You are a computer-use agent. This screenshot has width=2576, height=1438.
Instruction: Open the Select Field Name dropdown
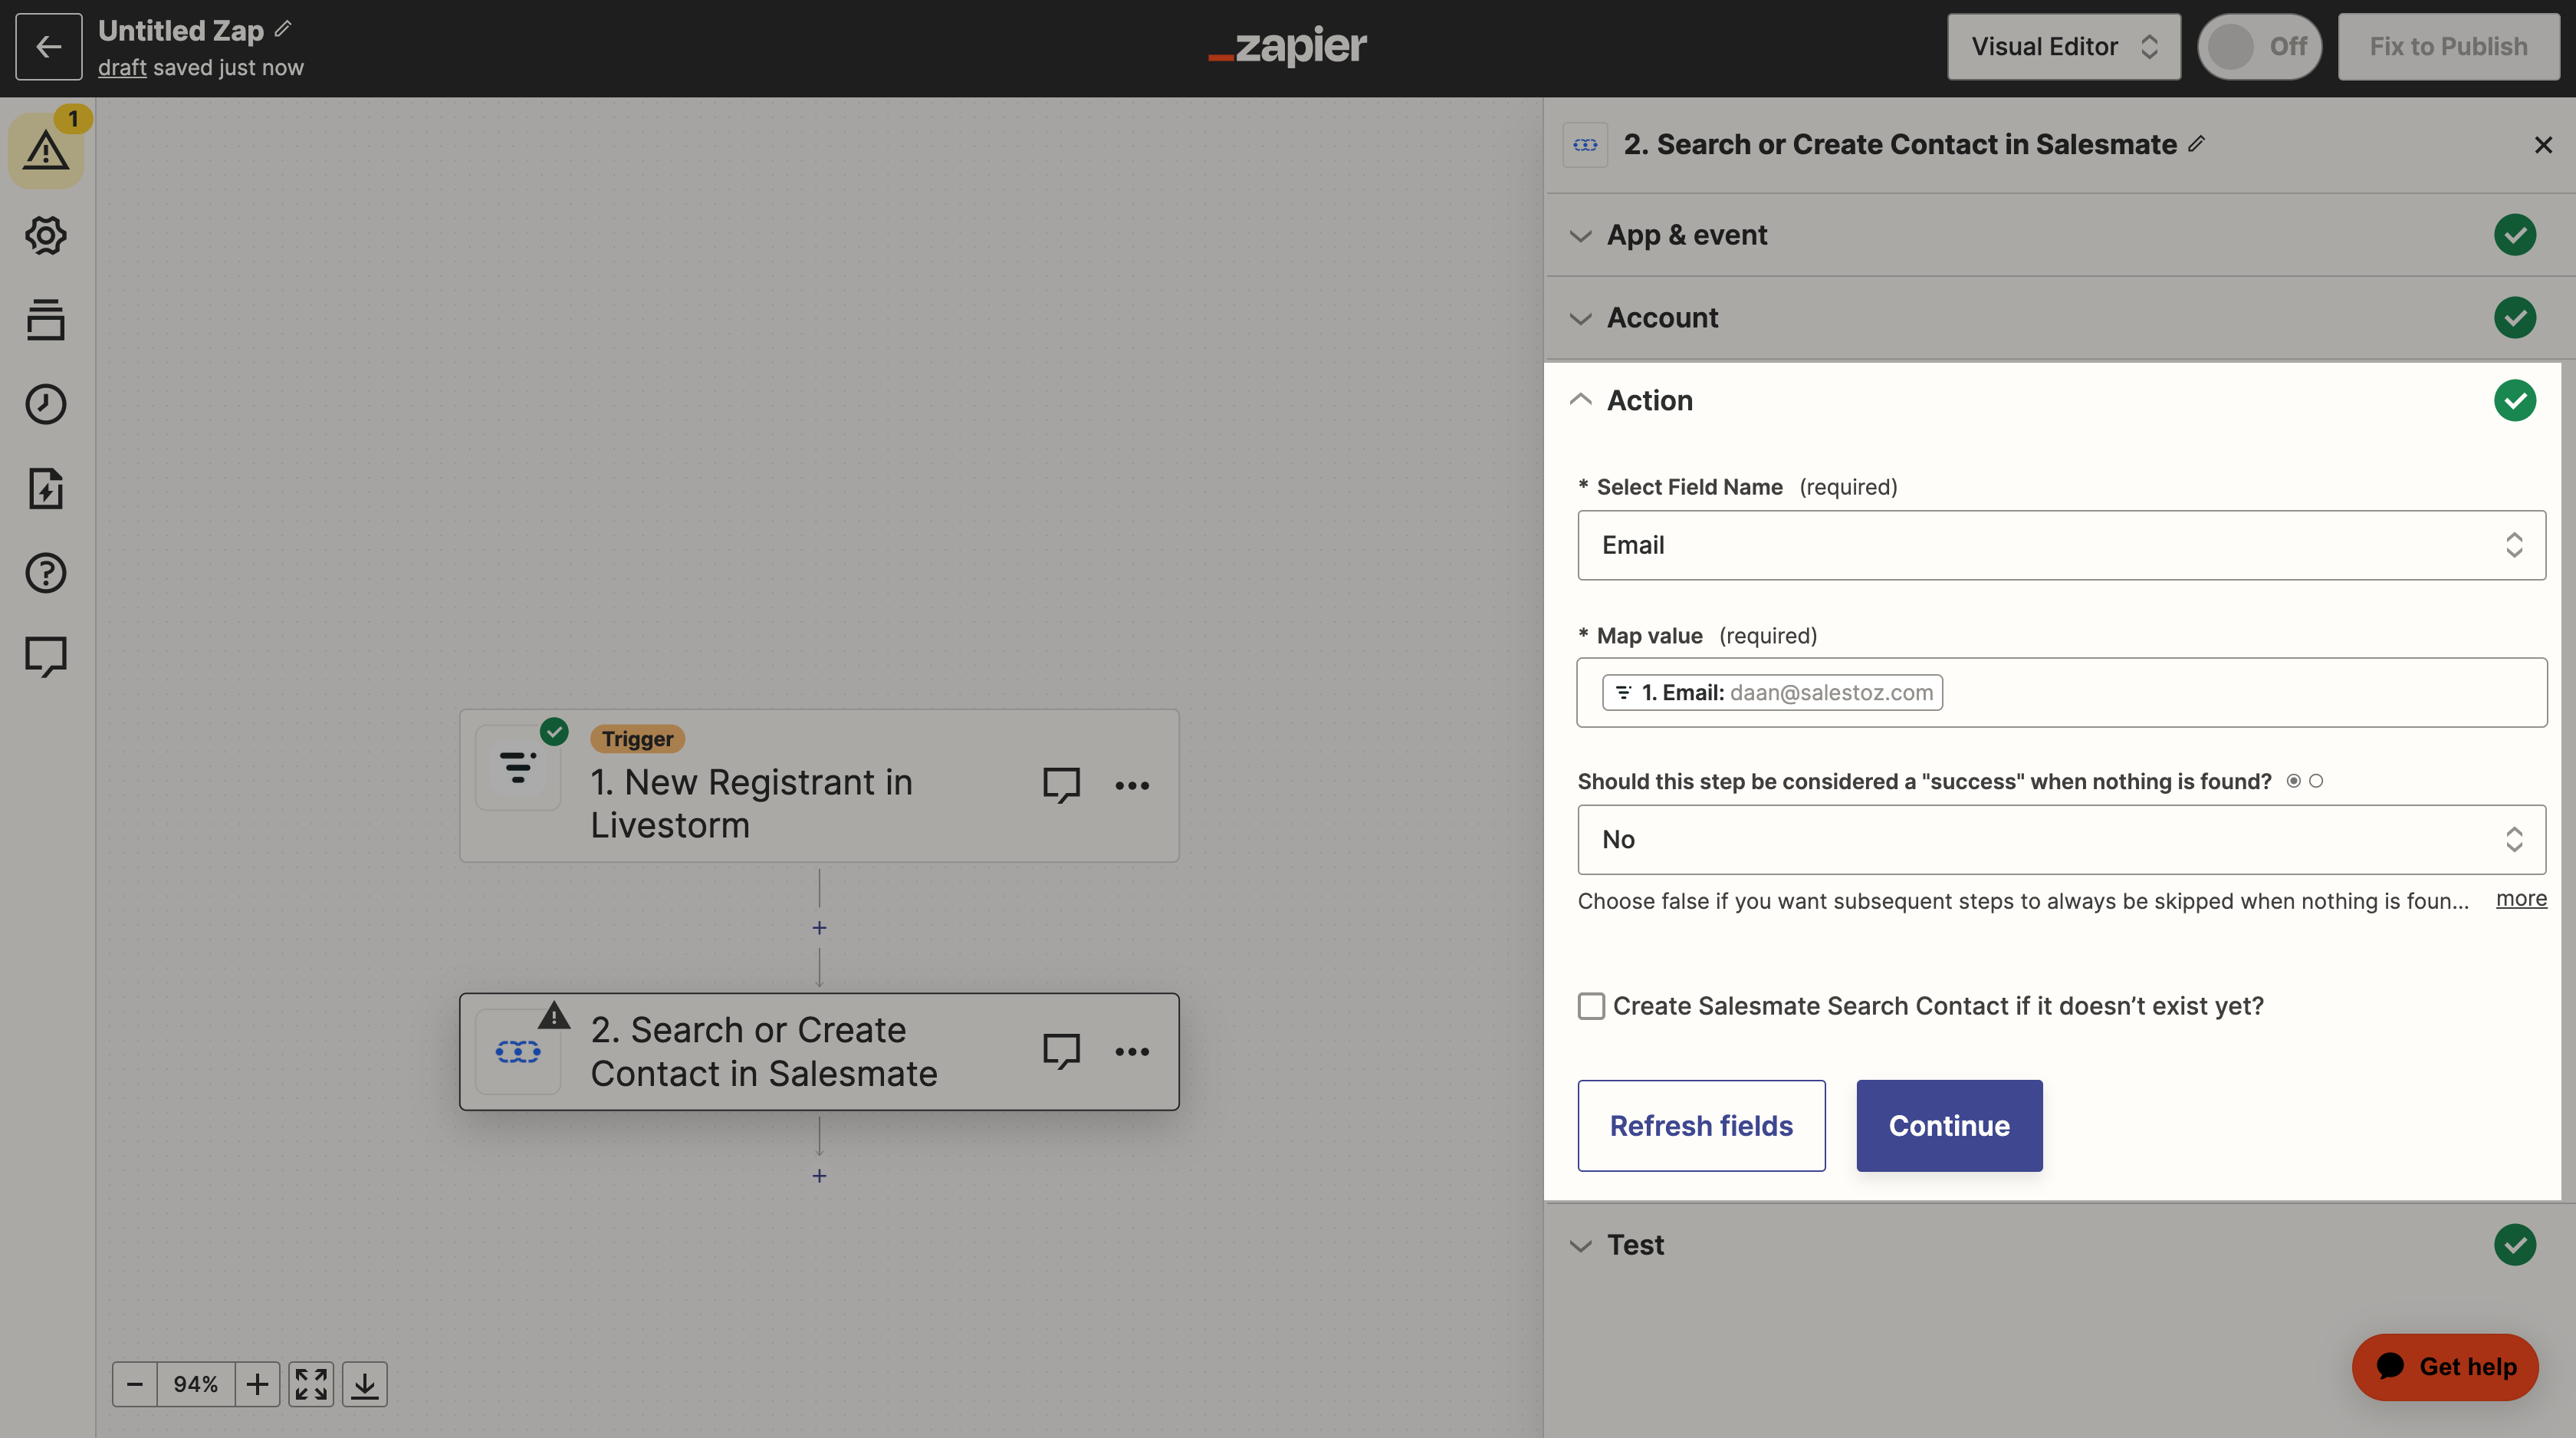(x=2061, y=545)
